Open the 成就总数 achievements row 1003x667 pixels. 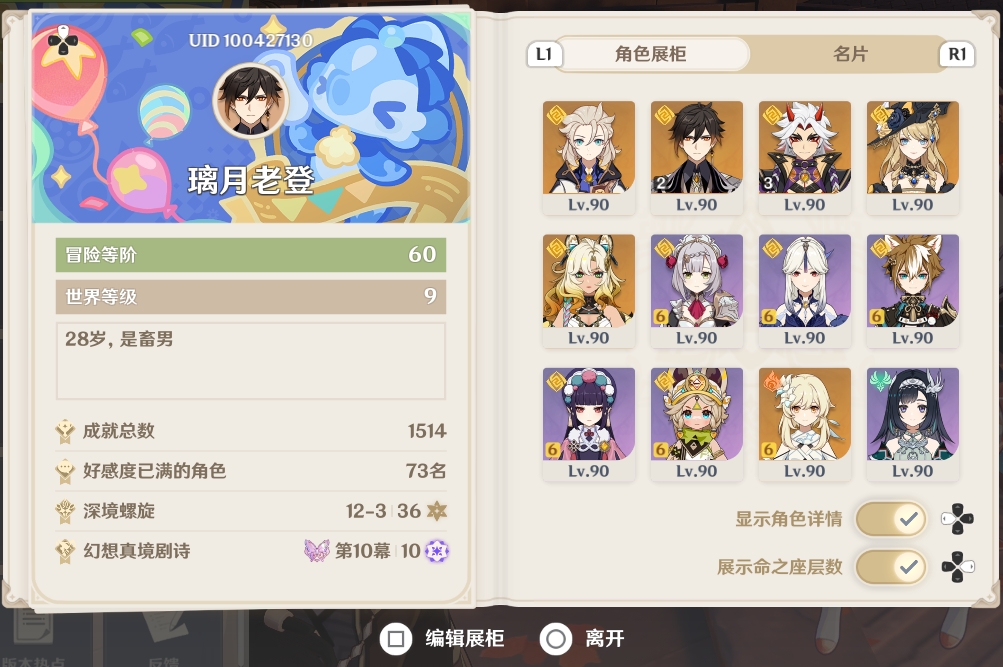tap(251, 431)
